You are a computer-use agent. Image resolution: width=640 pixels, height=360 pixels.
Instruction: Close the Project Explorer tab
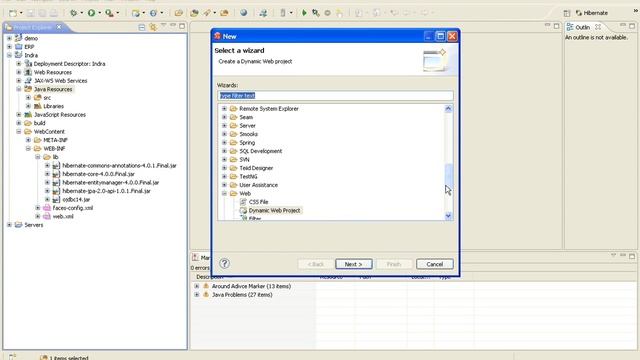[x=59, y=27]
